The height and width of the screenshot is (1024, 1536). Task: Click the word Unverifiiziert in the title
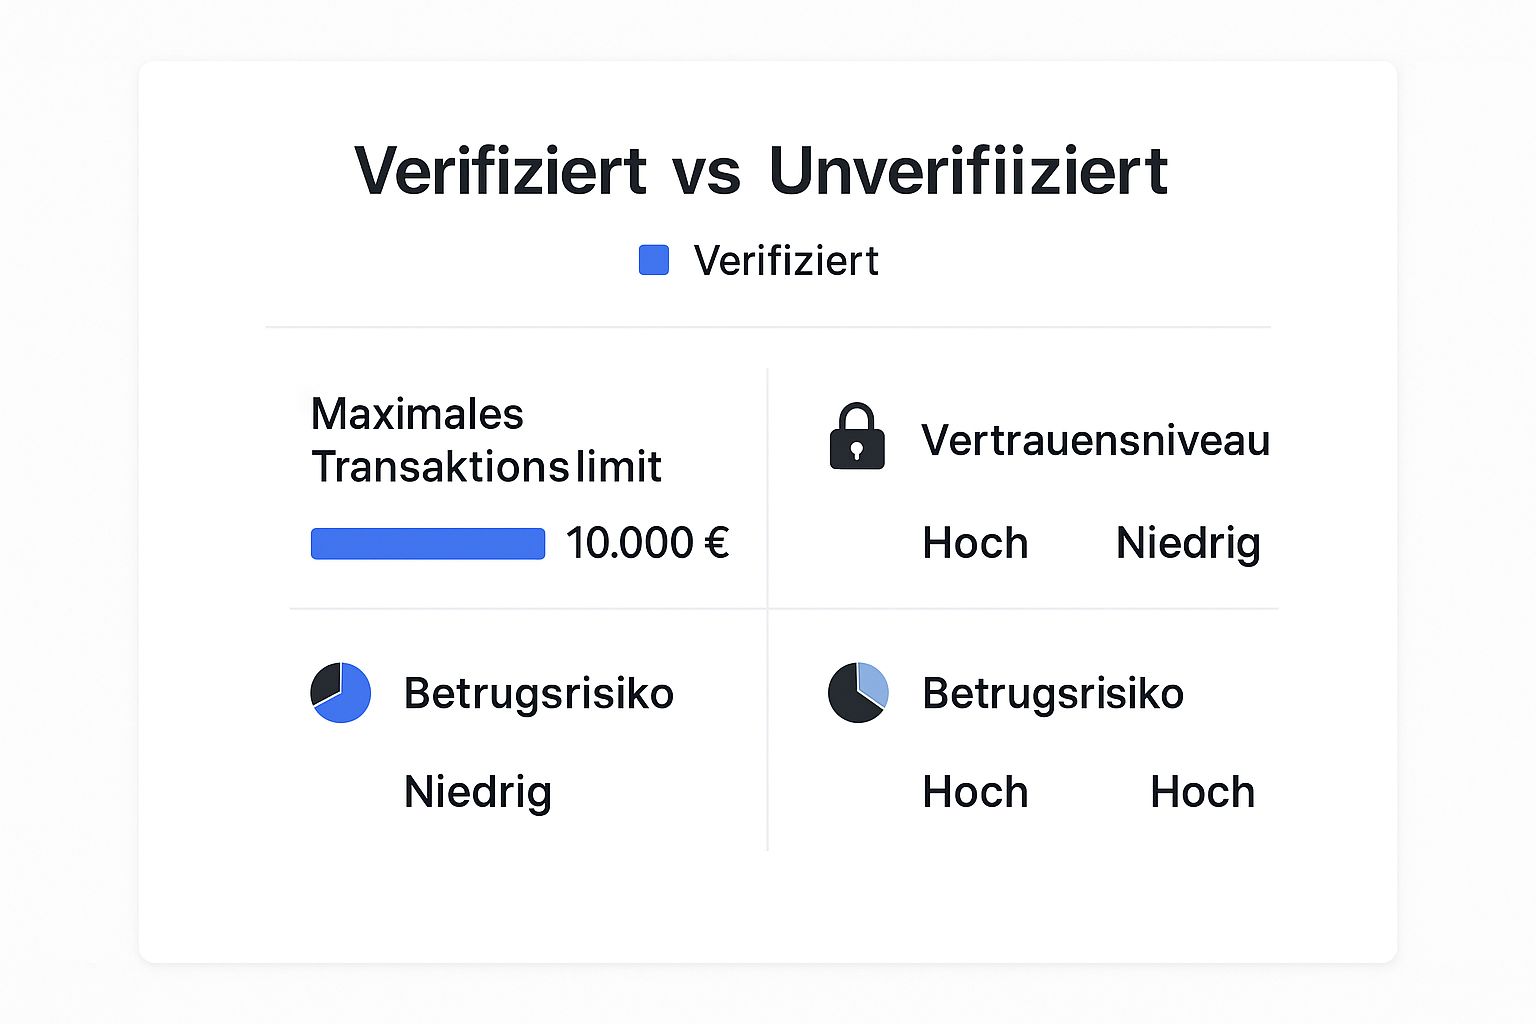(x=968, y=170)
